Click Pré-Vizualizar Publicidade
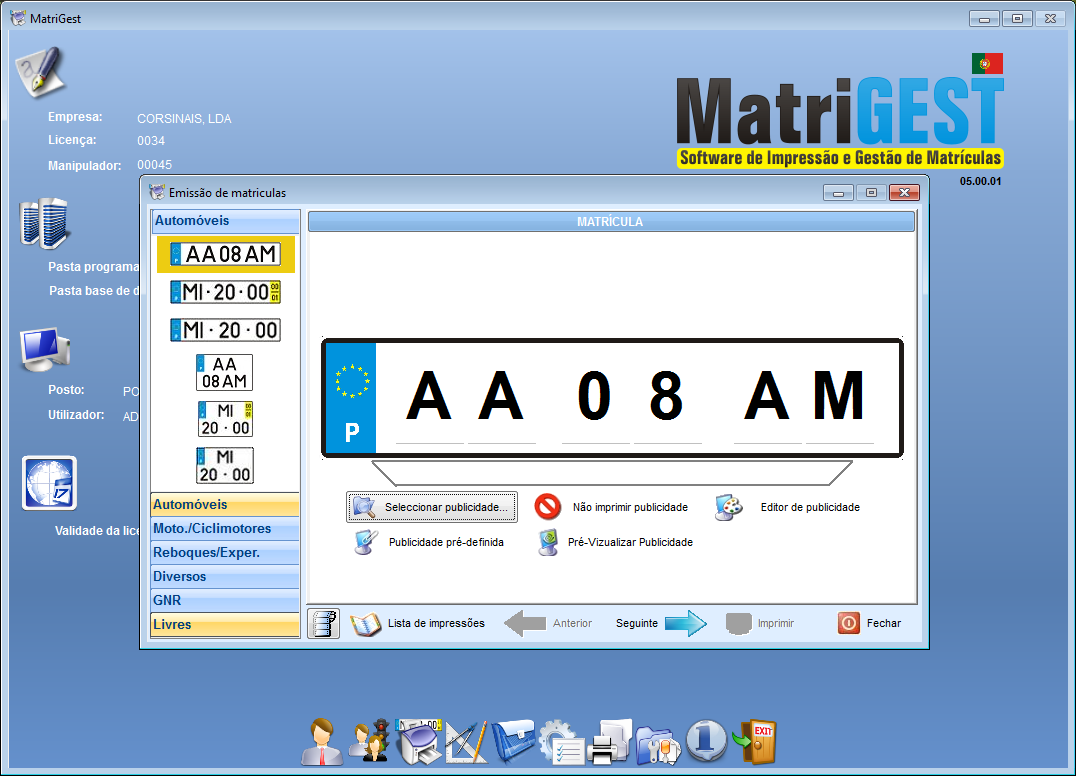This screenshot has width=1076, height=776. pos(616,542)
